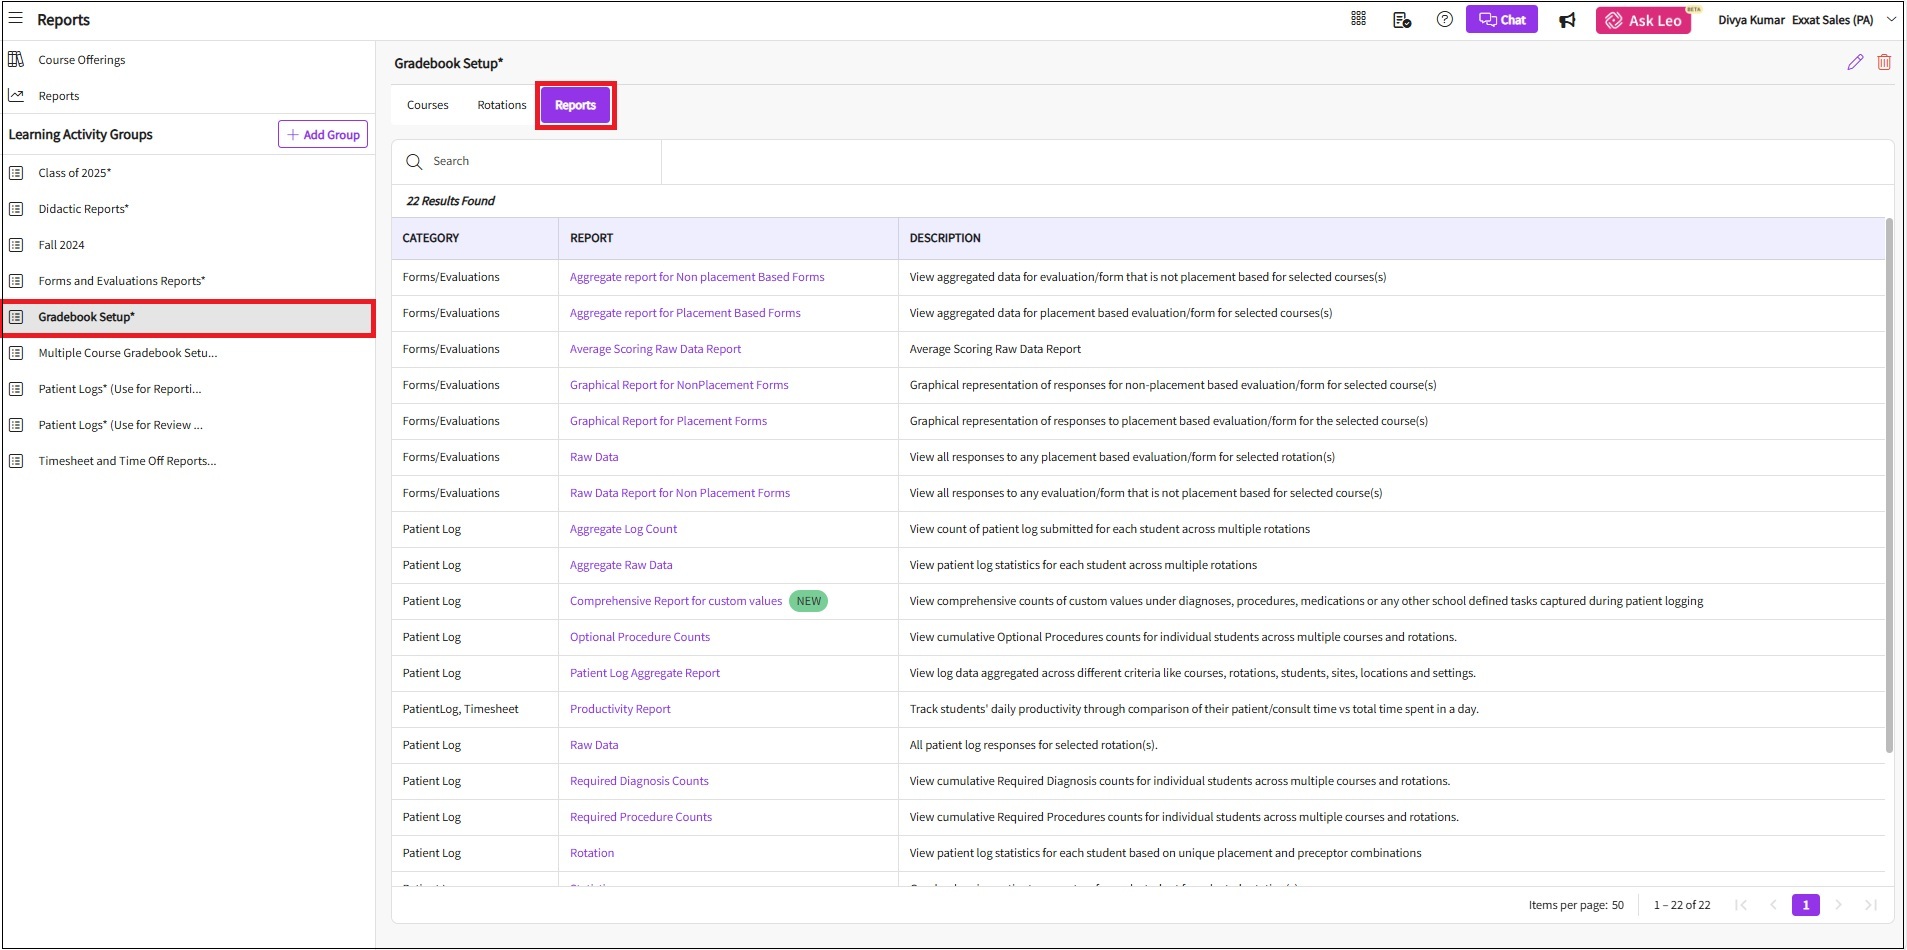Screen dimensions: 1907x950
Task: Open Productivity Report link
Action: [x=620, y=709]
